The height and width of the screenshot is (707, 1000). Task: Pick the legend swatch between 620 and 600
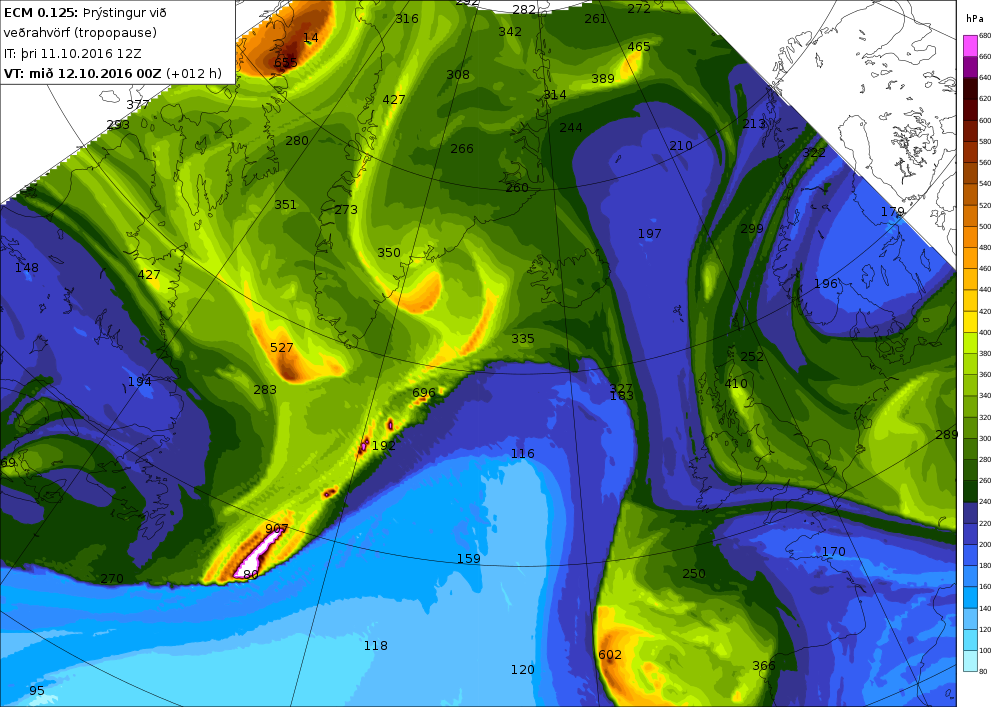[969, 110]
